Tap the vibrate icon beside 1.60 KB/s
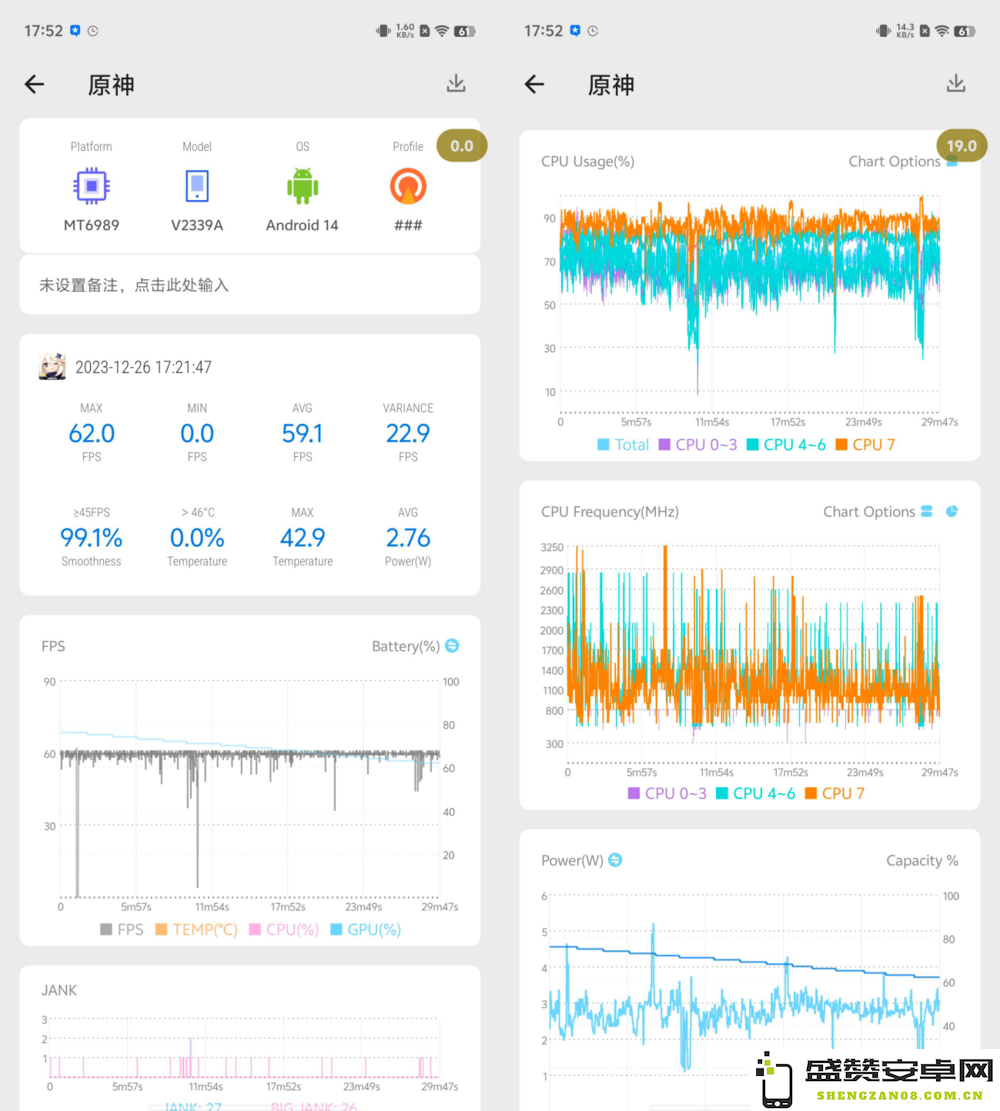The height and width of the screenshot is (1111, 1000). 383,31
